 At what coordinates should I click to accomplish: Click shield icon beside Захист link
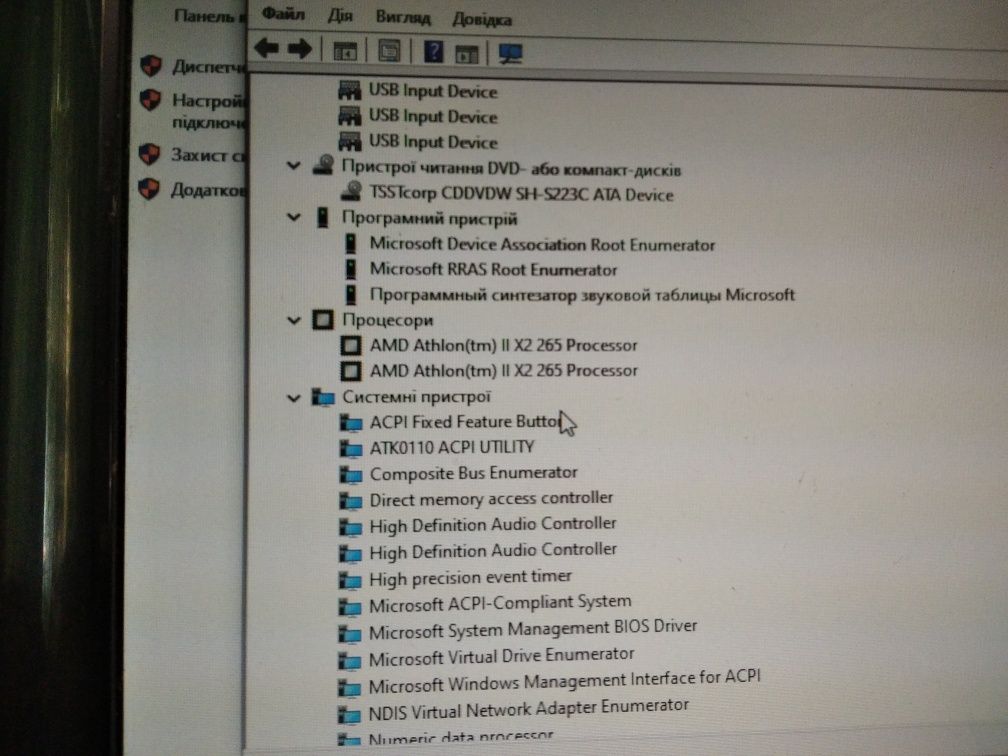[x=149, y=154]
